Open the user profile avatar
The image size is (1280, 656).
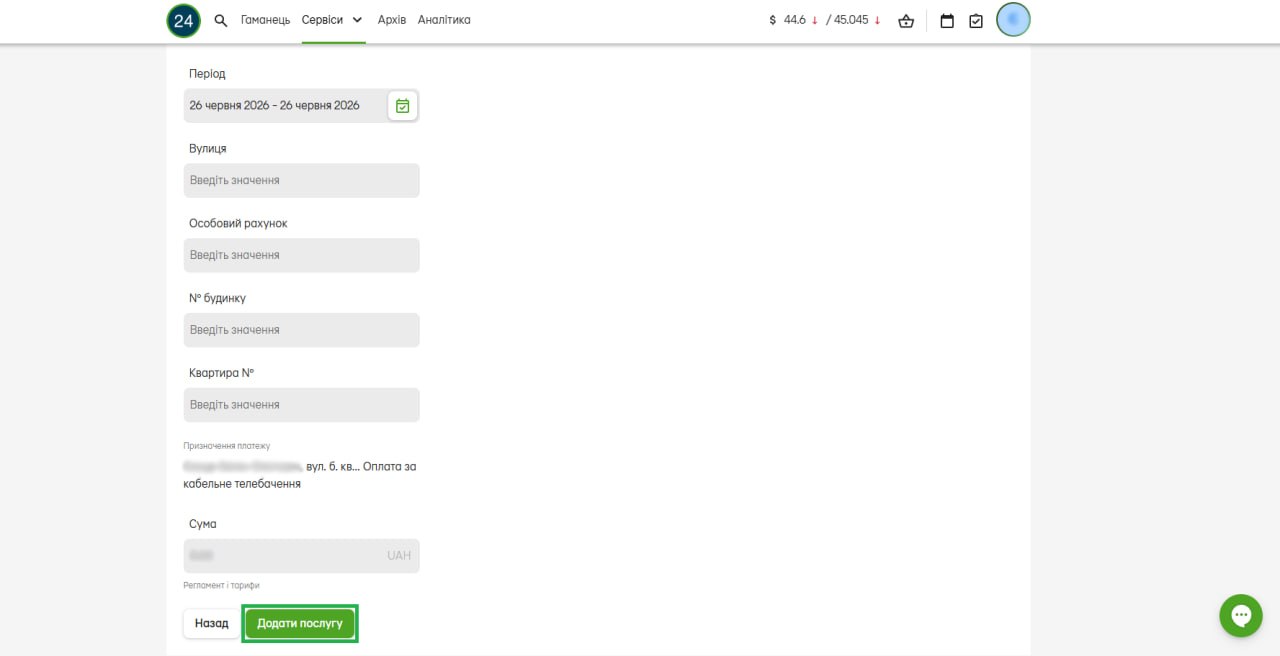pyautogui.click(x=1013, y=20)
